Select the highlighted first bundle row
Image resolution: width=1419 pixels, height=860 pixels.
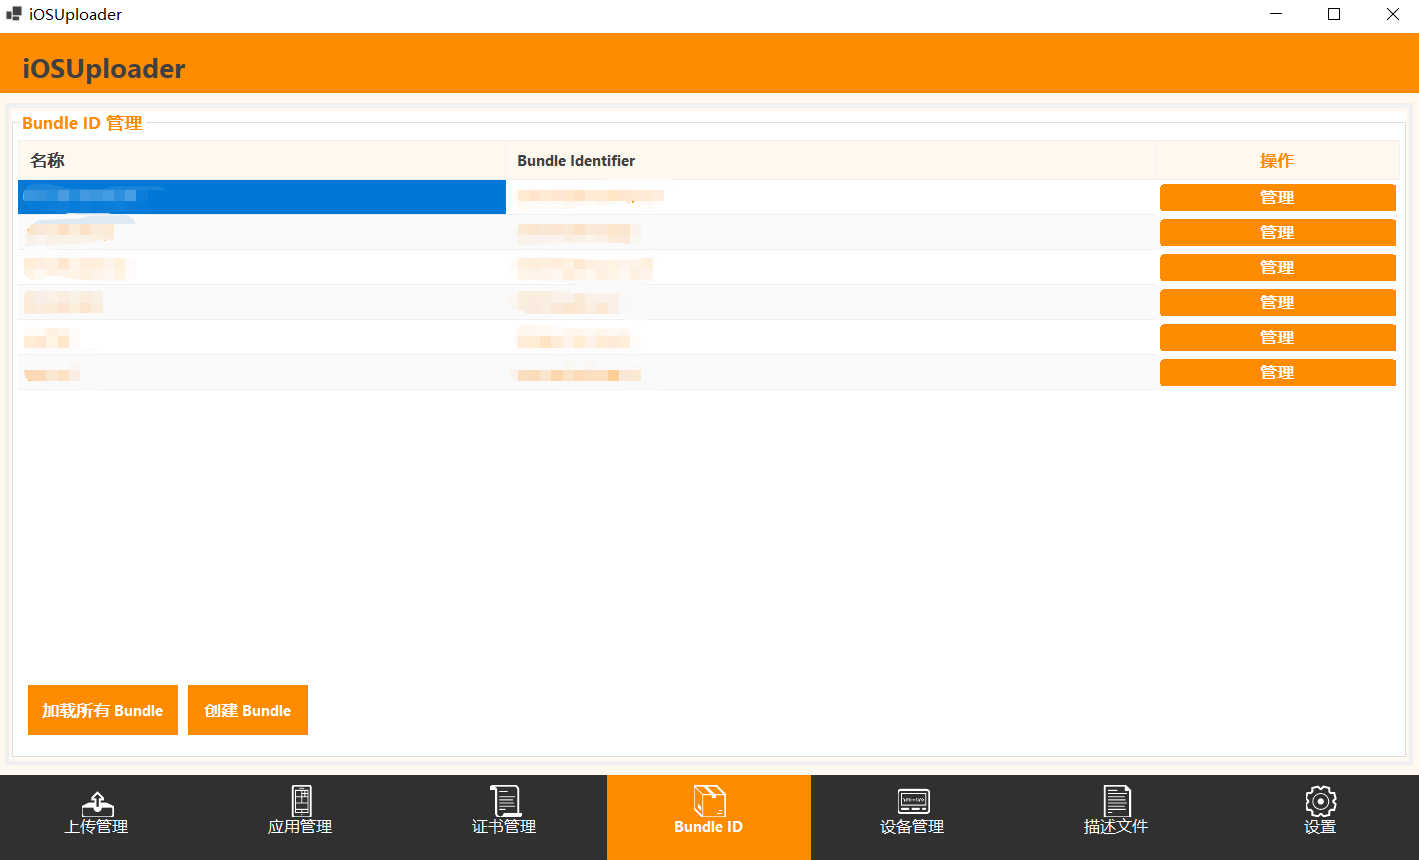(x=261, y=197)
